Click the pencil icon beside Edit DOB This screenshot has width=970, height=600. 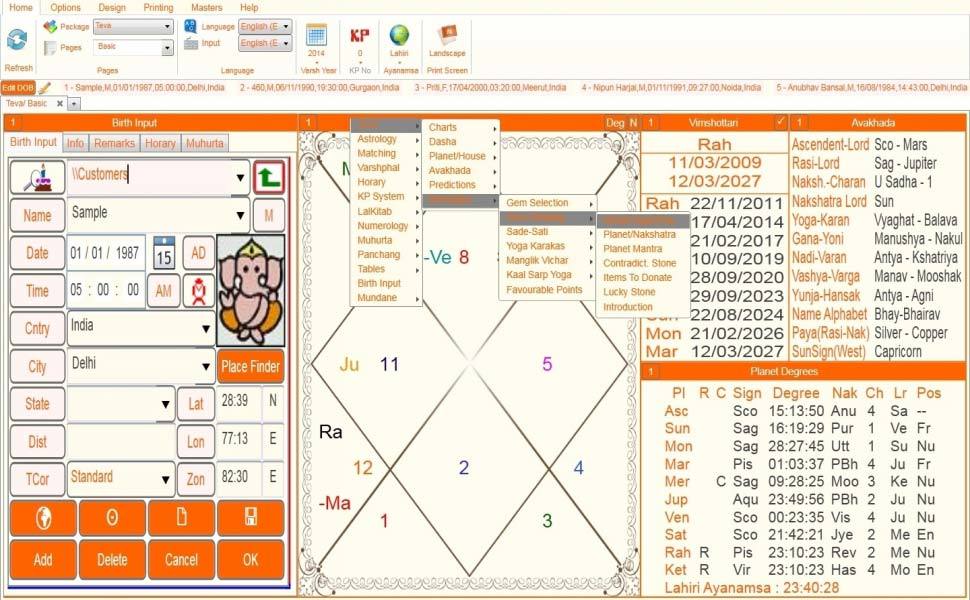[45, 88]
